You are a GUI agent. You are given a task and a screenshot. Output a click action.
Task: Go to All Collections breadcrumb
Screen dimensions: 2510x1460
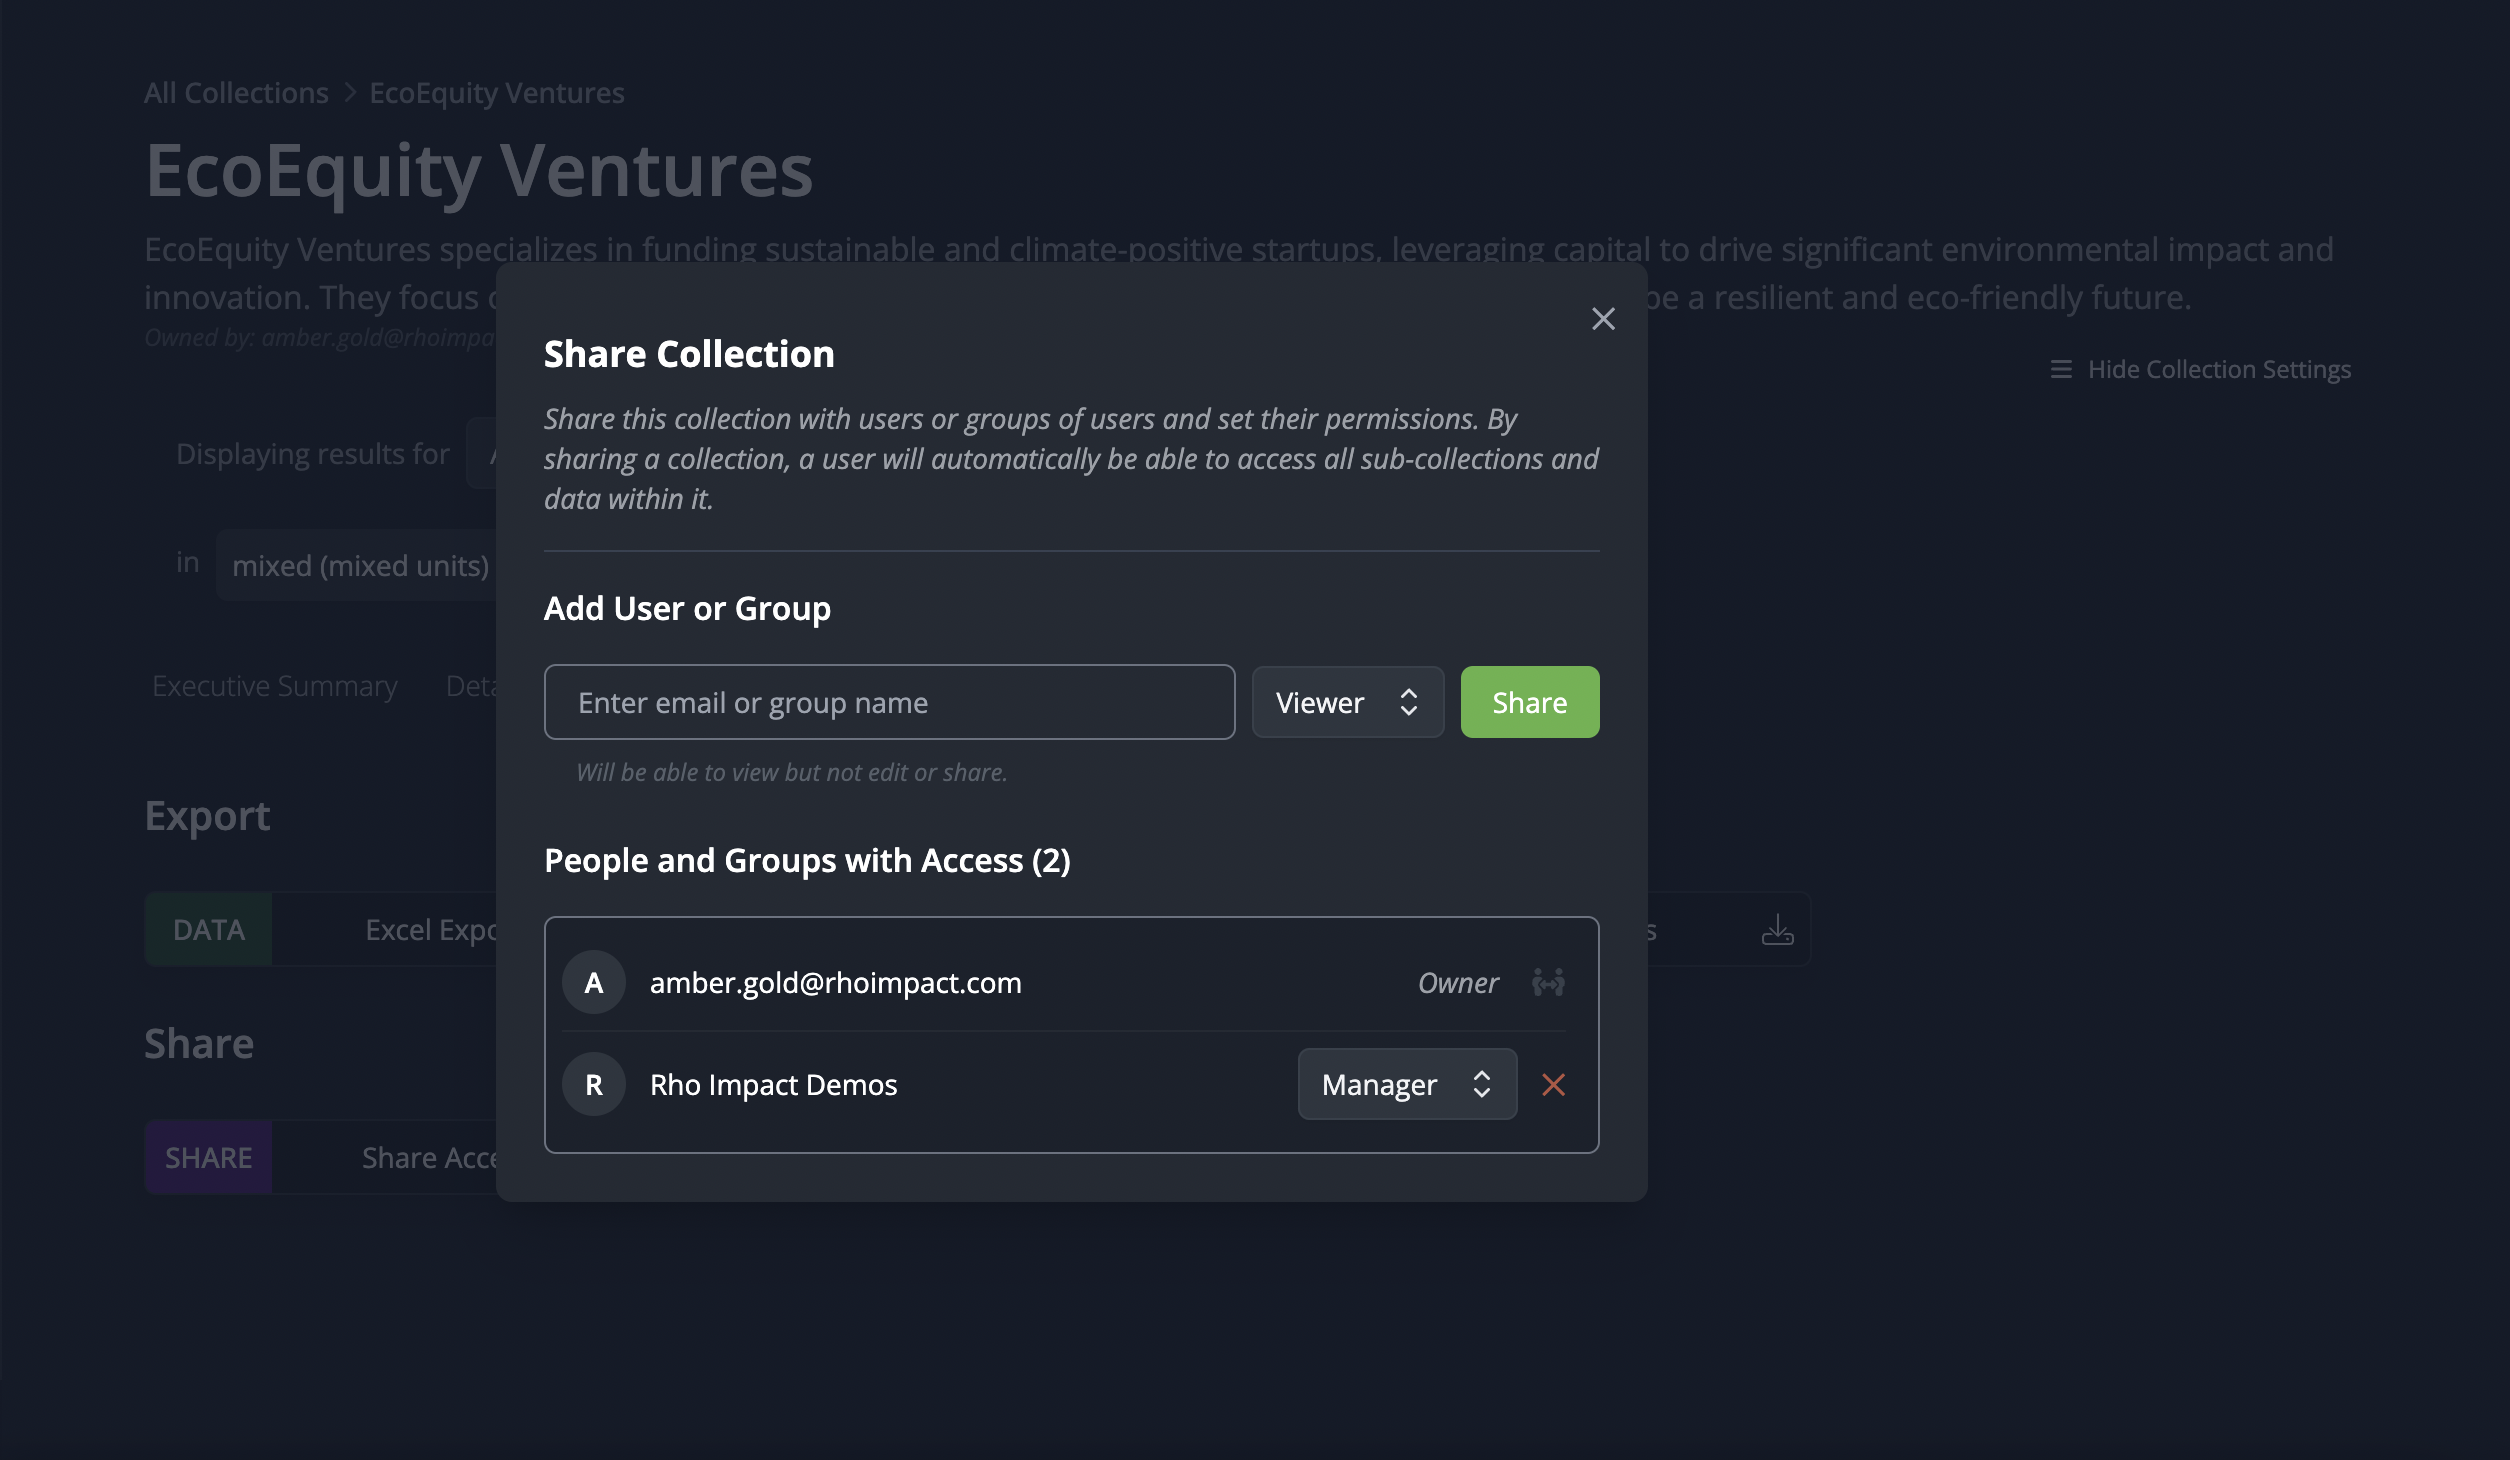(x=236, y=93)
